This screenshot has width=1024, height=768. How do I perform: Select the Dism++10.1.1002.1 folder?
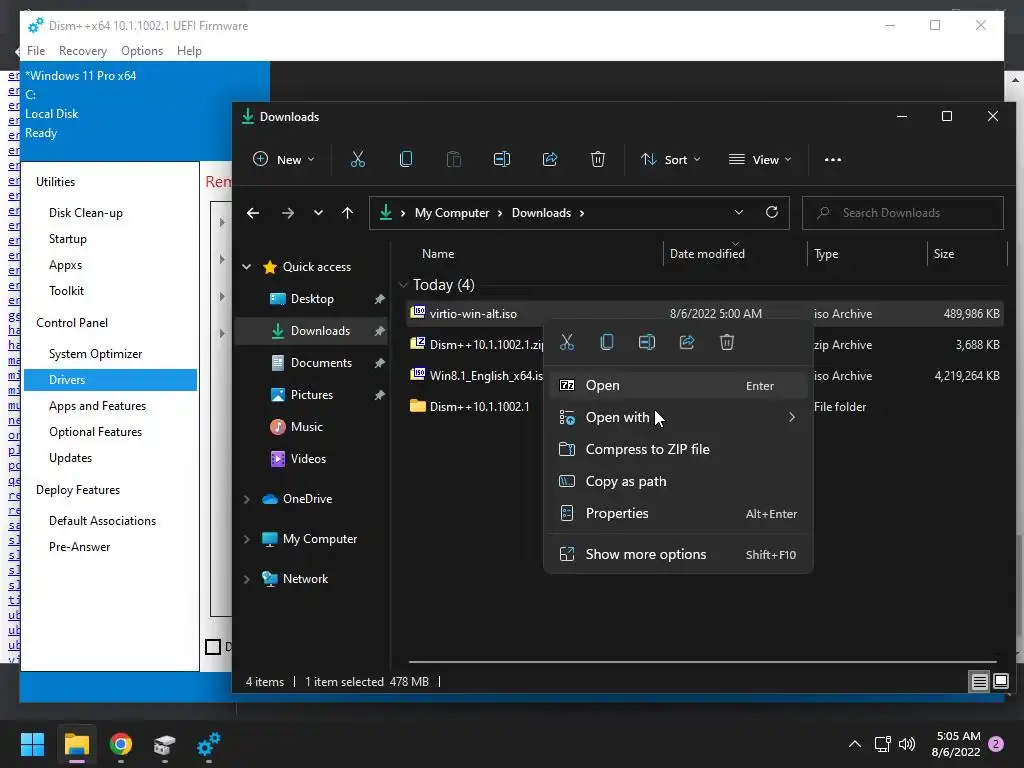point(479,407)
